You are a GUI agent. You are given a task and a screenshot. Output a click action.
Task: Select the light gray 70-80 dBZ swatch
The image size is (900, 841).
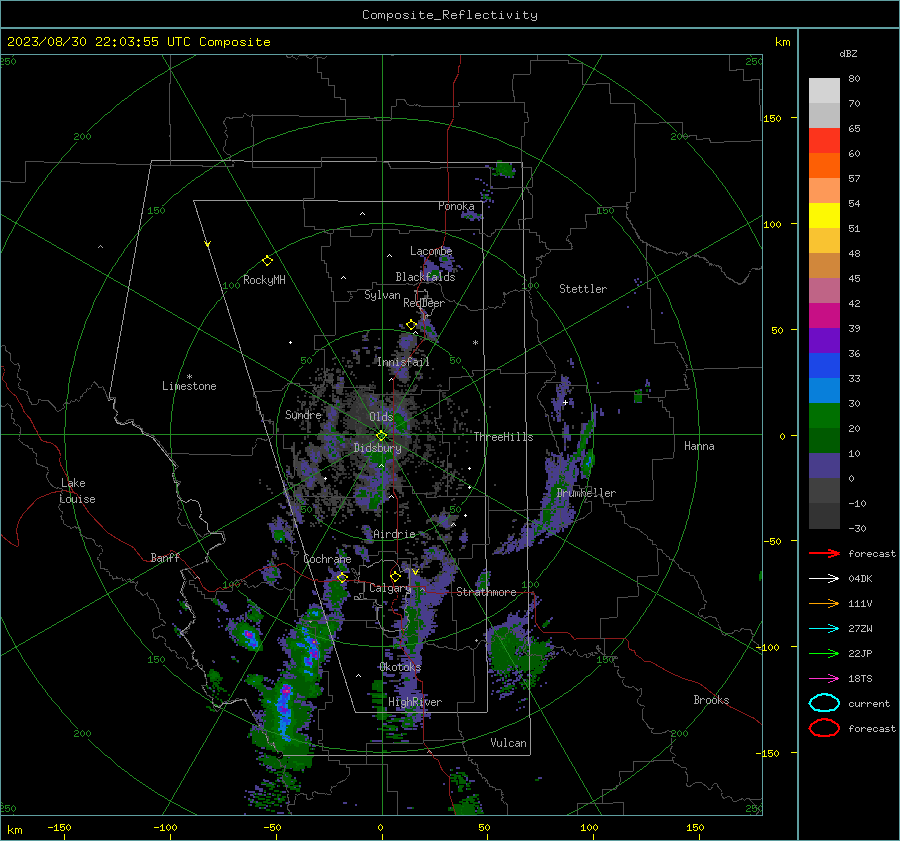824,91
